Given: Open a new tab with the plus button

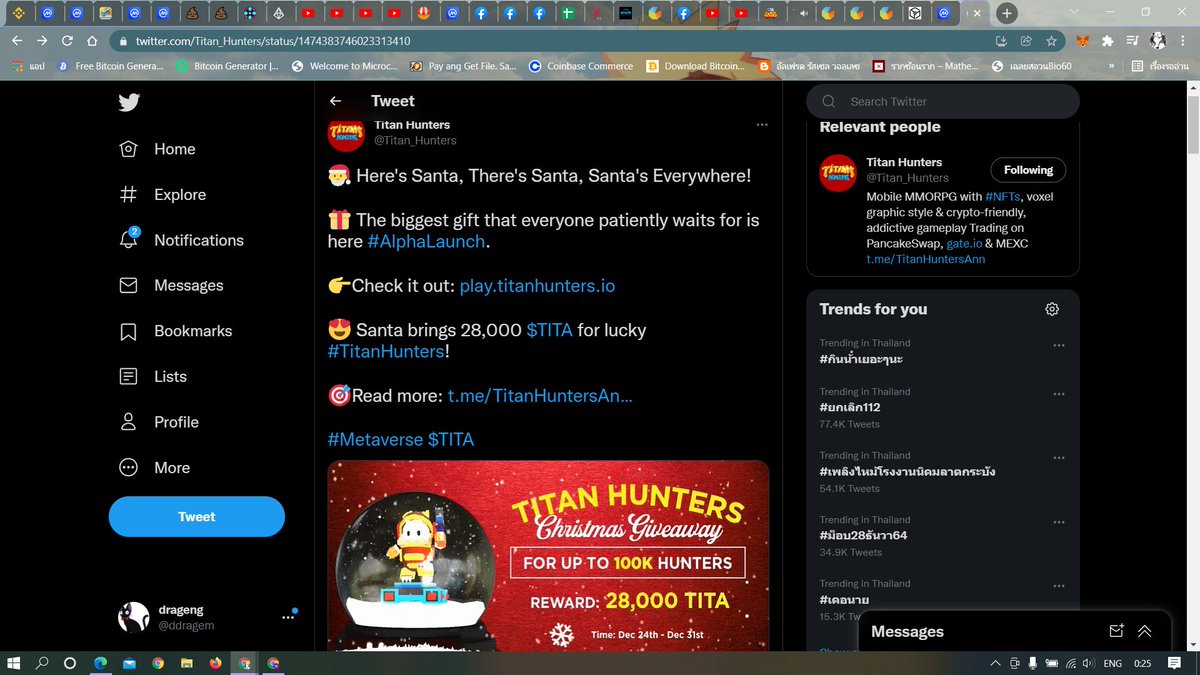Looking at the screenshot, I should click(1007, 13).
